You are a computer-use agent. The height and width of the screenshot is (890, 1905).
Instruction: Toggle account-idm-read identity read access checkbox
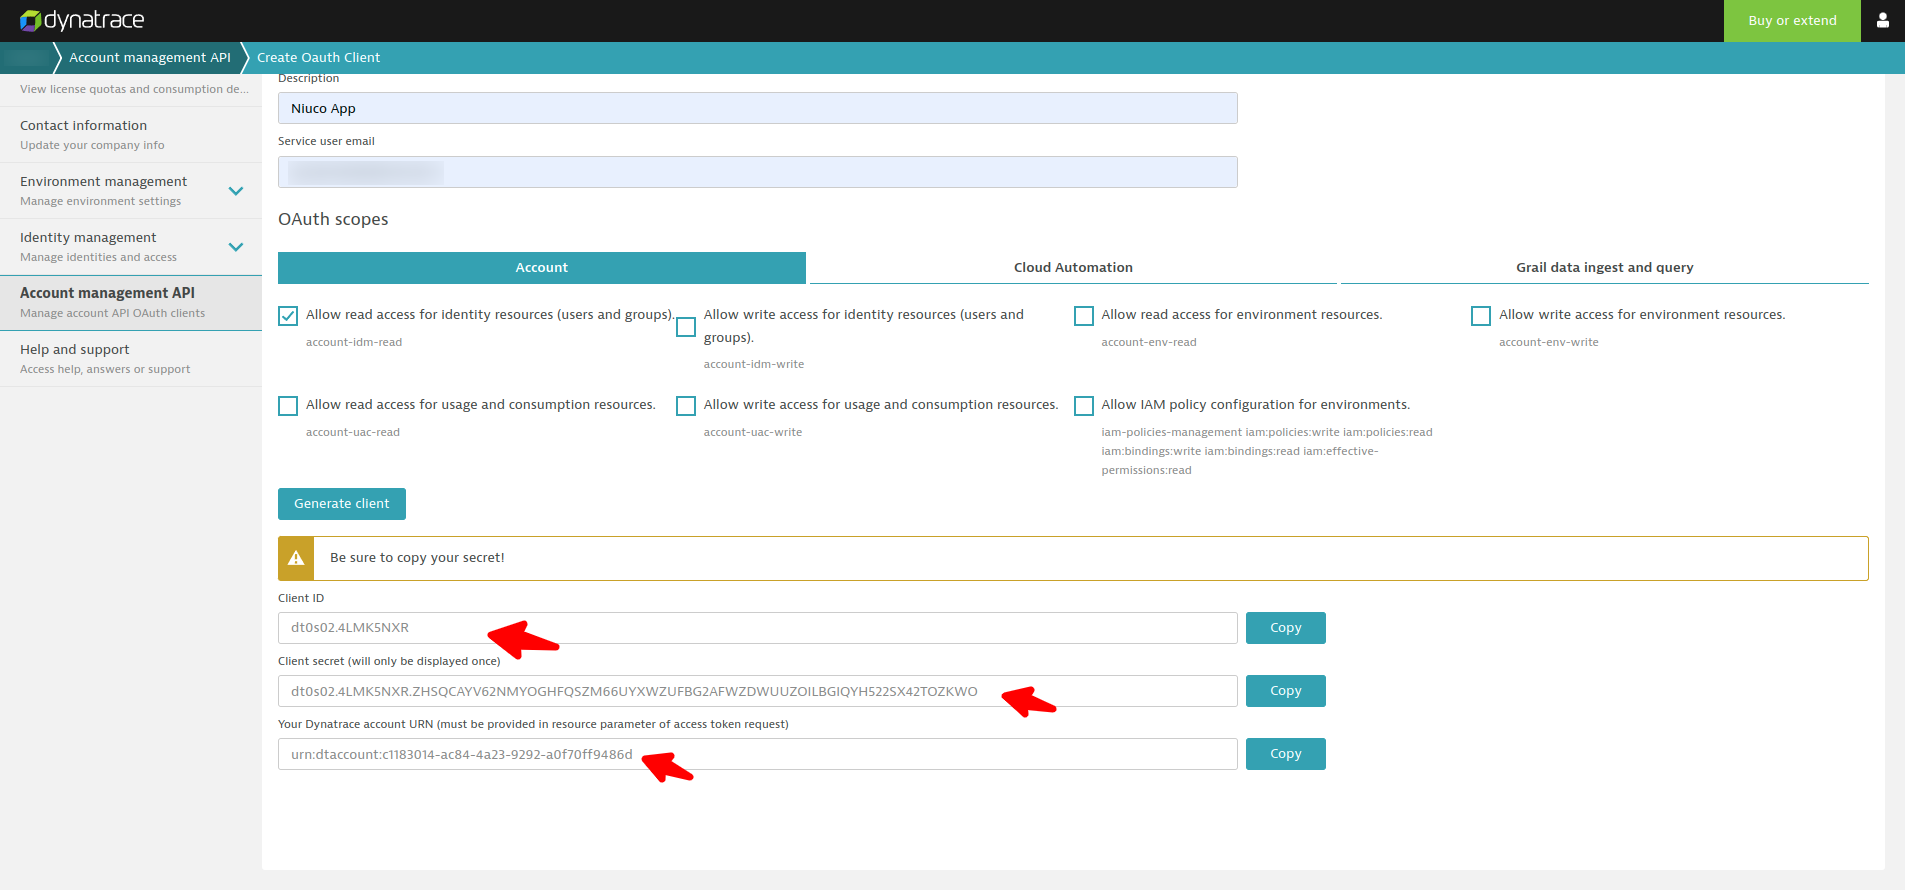coord(288,316)
